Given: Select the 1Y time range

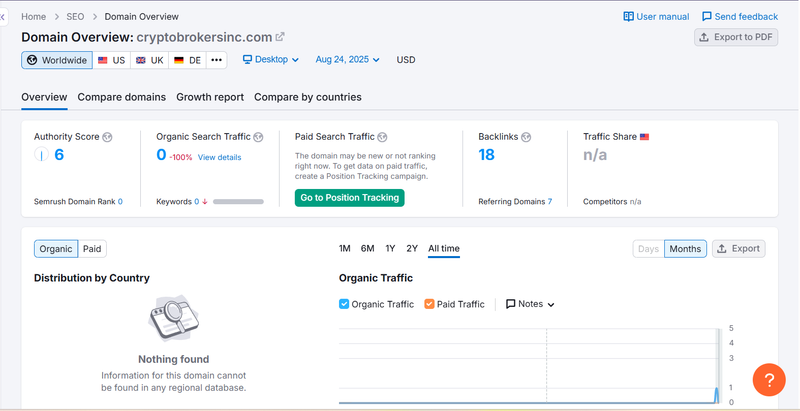Looking at the screenshot, I should pyautogui.click(x=390, y=248).
